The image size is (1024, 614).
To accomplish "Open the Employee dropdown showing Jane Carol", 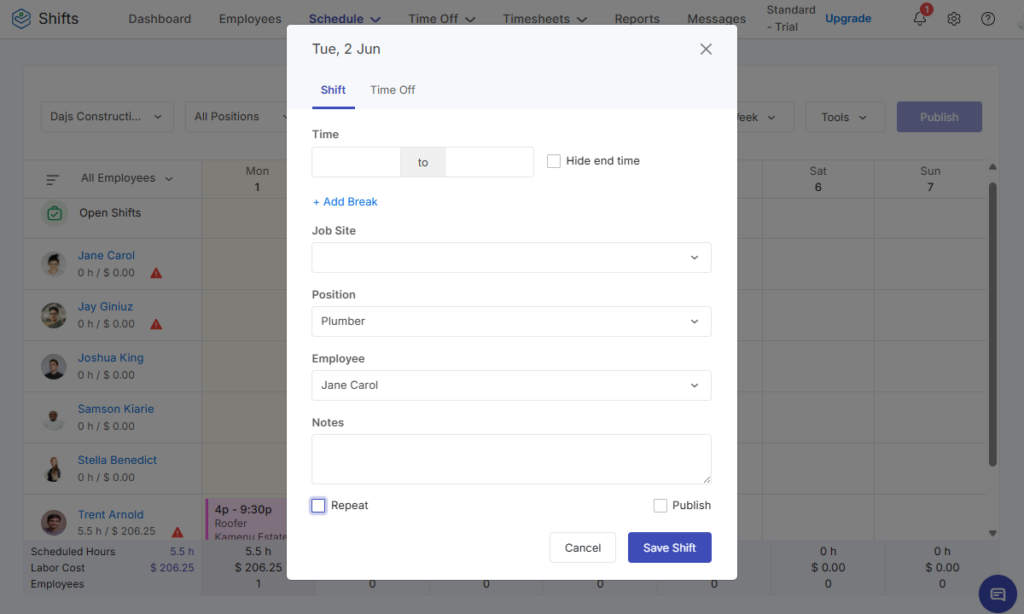I will 511,385.
